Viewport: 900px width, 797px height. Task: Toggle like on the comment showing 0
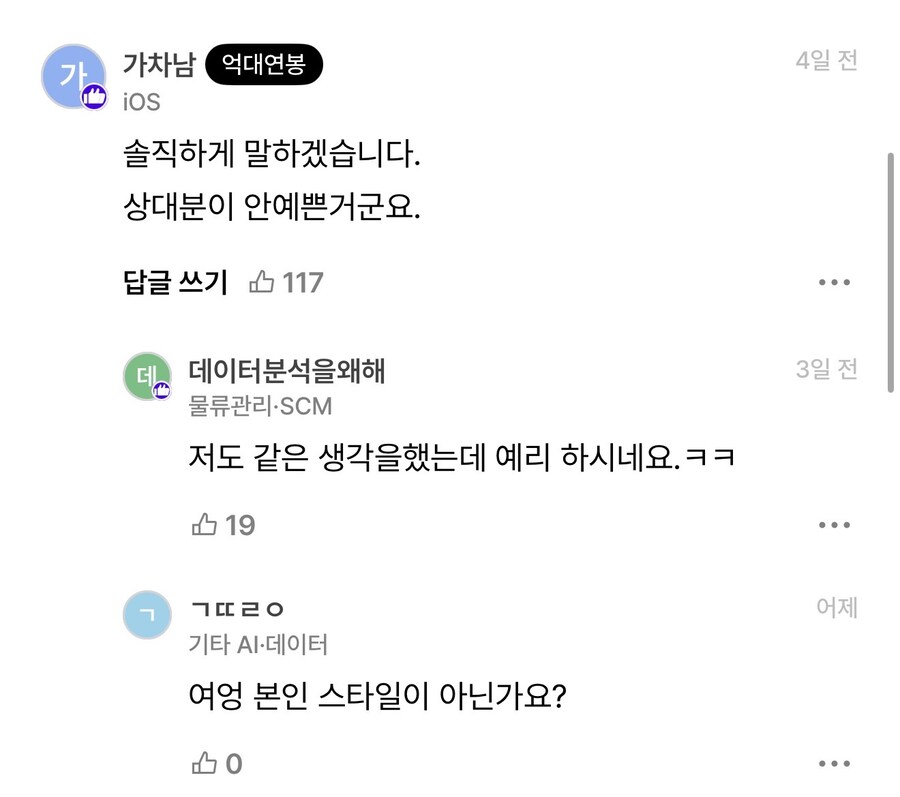coord(220,763)
